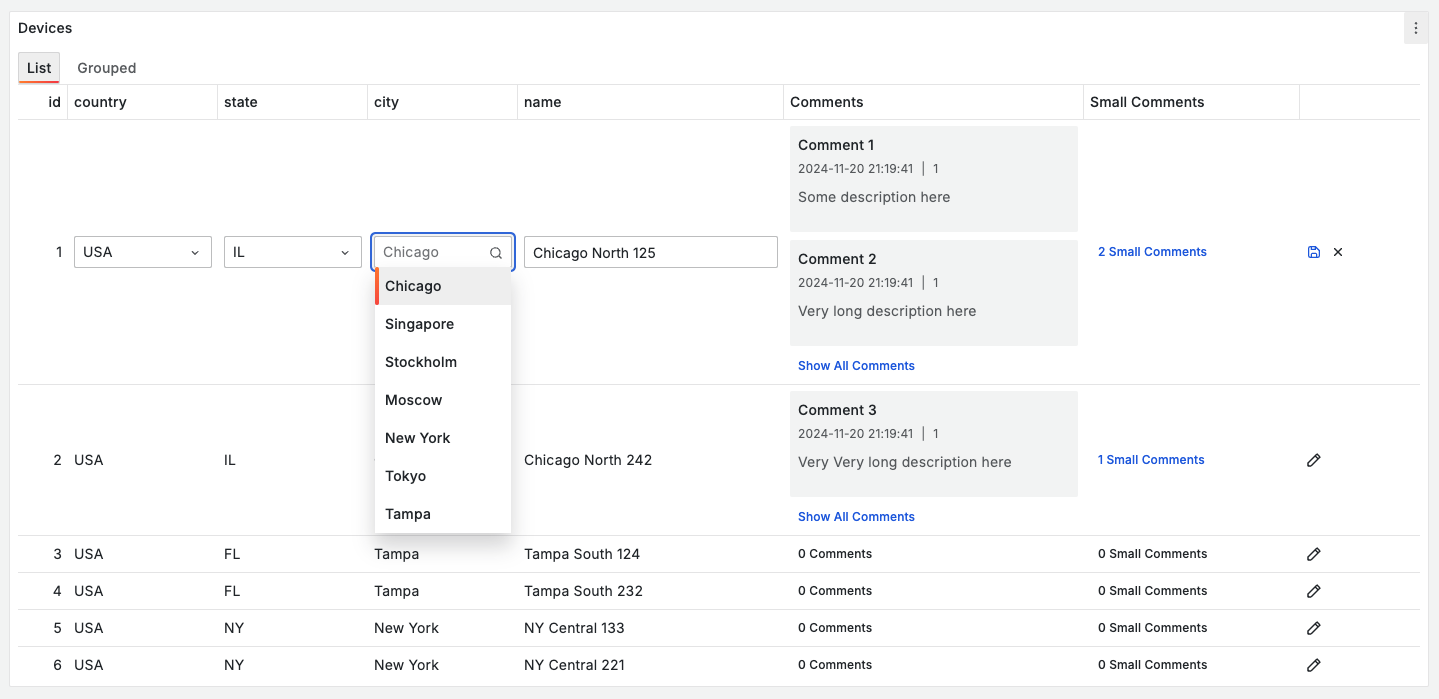
Task: Open the 2 Small Comments link
Action: point(1152,252)
